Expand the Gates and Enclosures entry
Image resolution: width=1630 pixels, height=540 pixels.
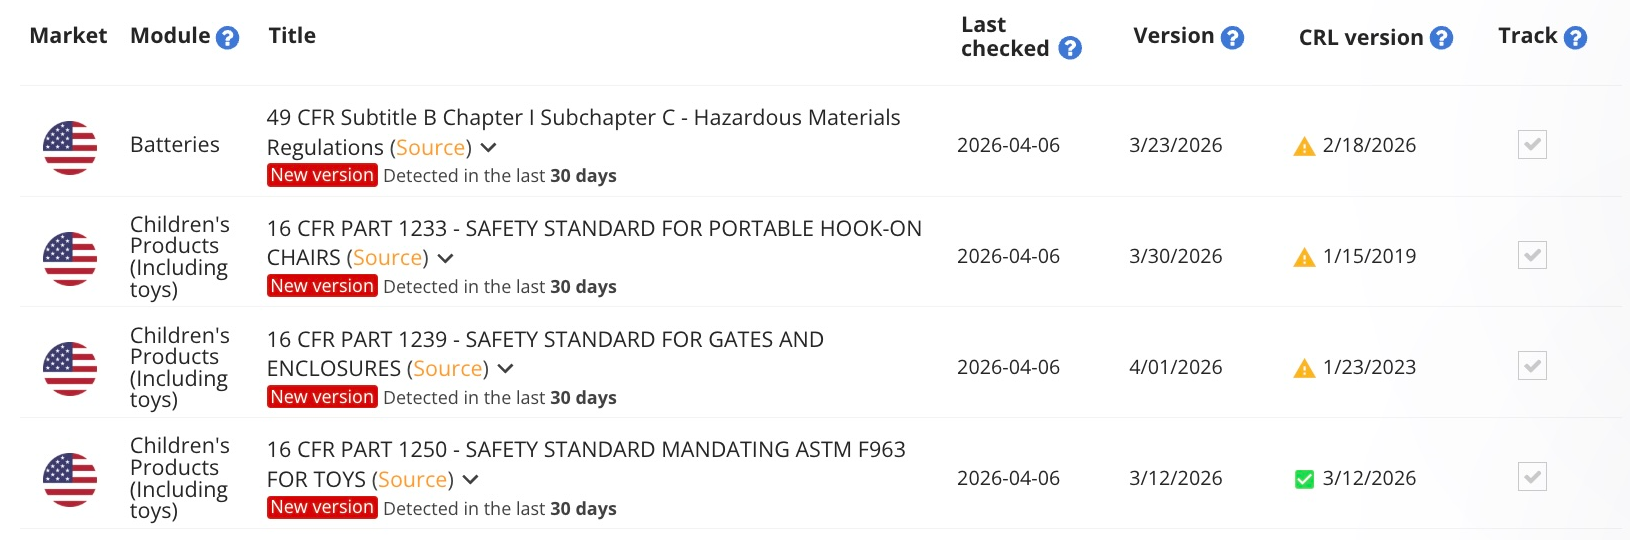[x=506, y=369]
